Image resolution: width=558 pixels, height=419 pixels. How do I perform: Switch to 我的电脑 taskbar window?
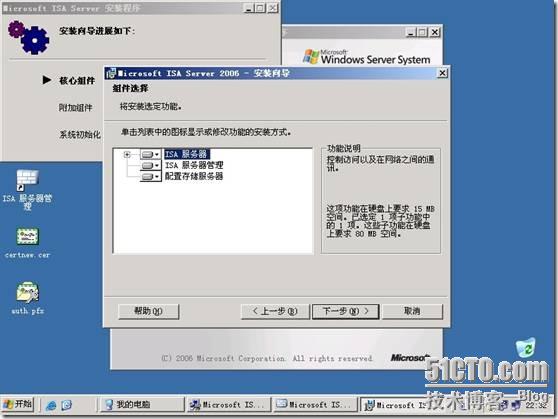pos(142,405)
